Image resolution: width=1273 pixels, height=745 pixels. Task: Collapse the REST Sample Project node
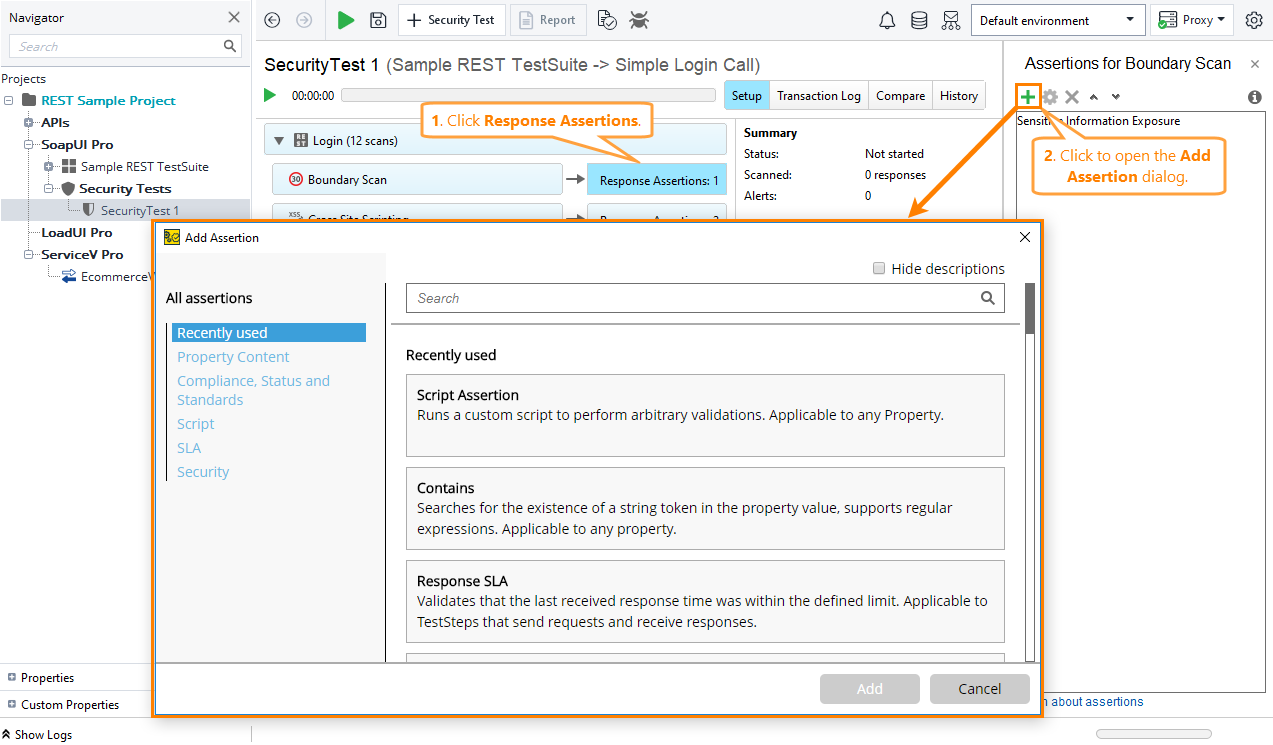pos(9,100)
